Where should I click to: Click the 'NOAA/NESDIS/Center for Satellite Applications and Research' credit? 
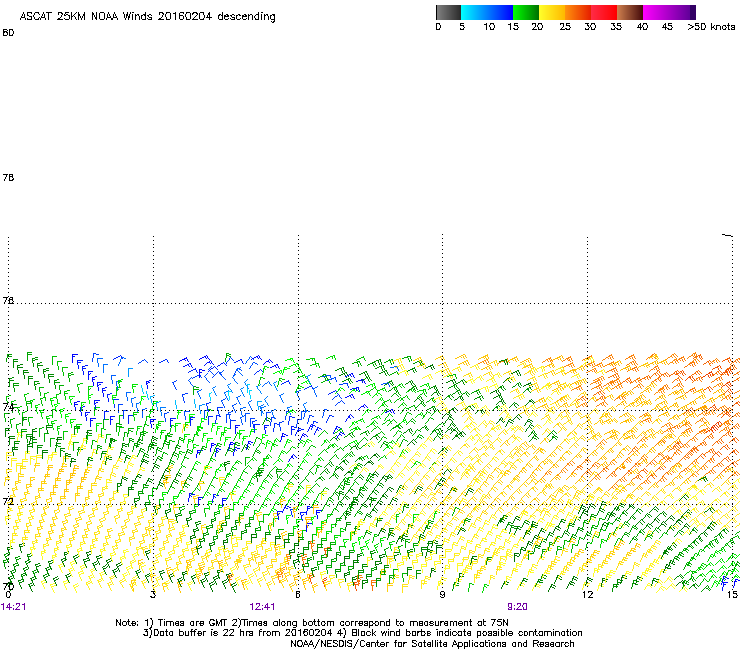coord(432,644)
